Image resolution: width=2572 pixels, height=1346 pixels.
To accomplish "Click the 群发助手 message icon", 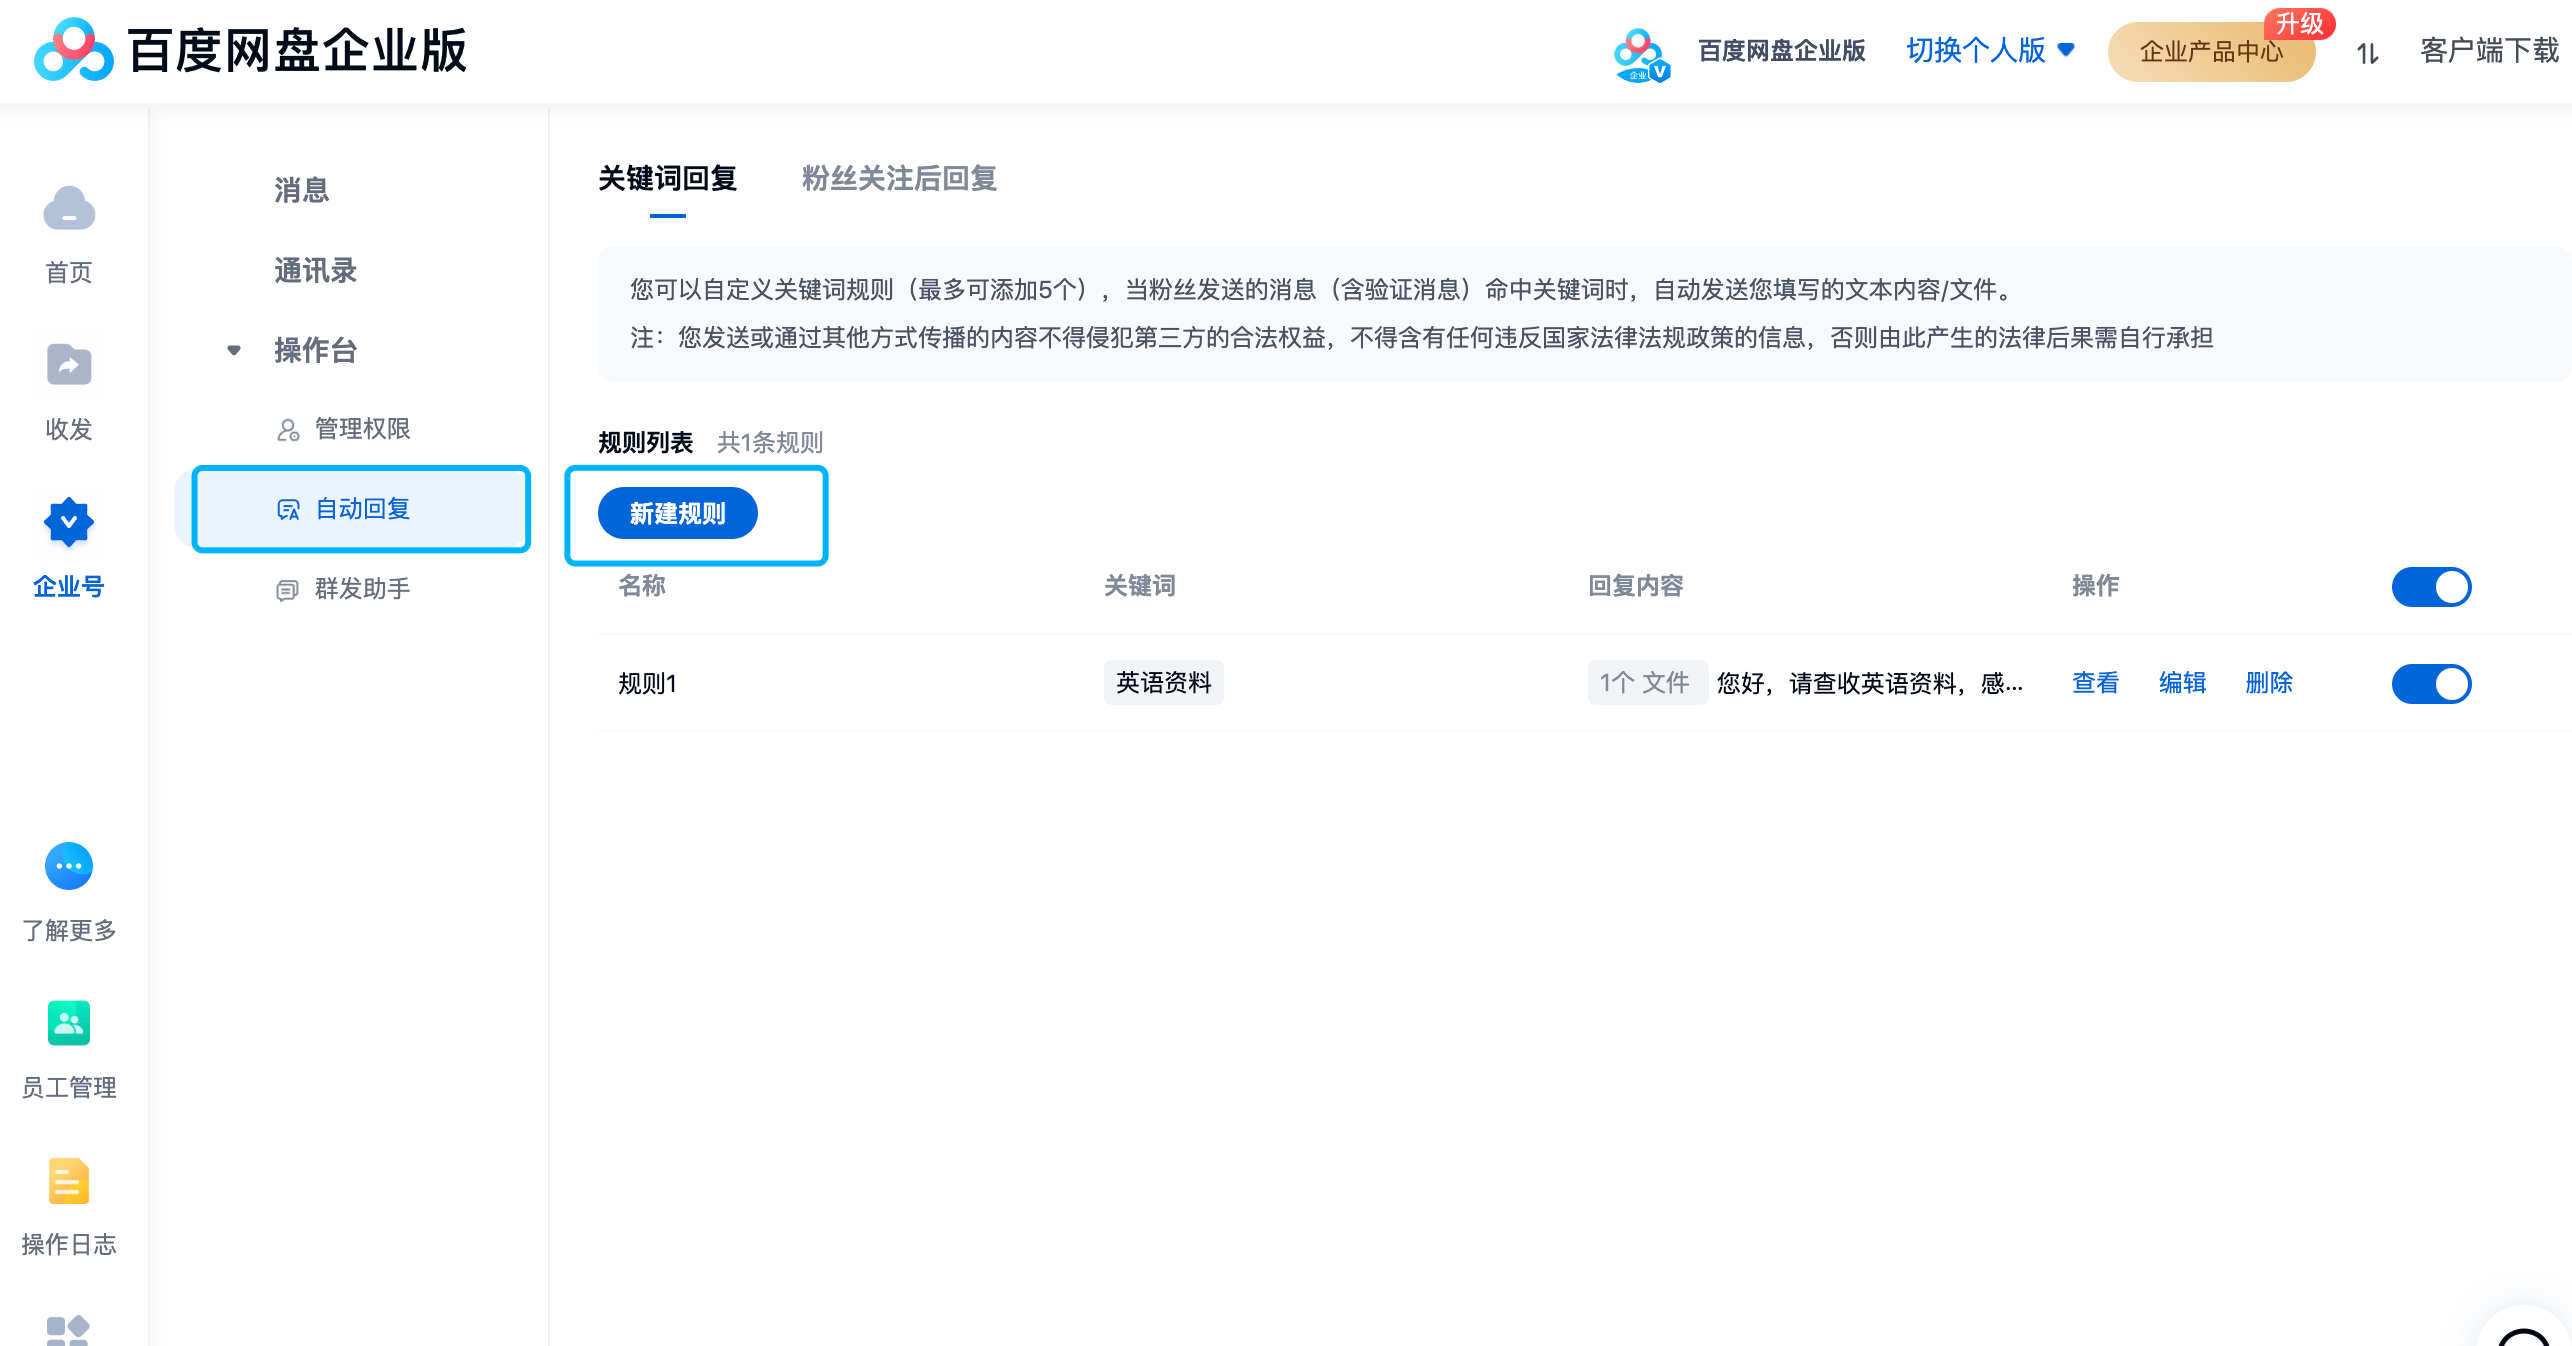I will [x=288, y=590].
